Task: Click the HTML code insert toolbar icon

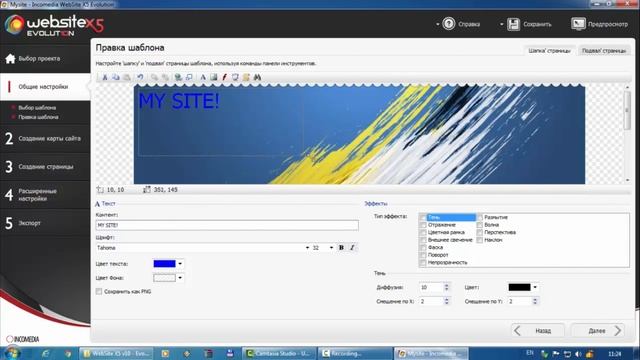Action: click(x=235, y=77)
